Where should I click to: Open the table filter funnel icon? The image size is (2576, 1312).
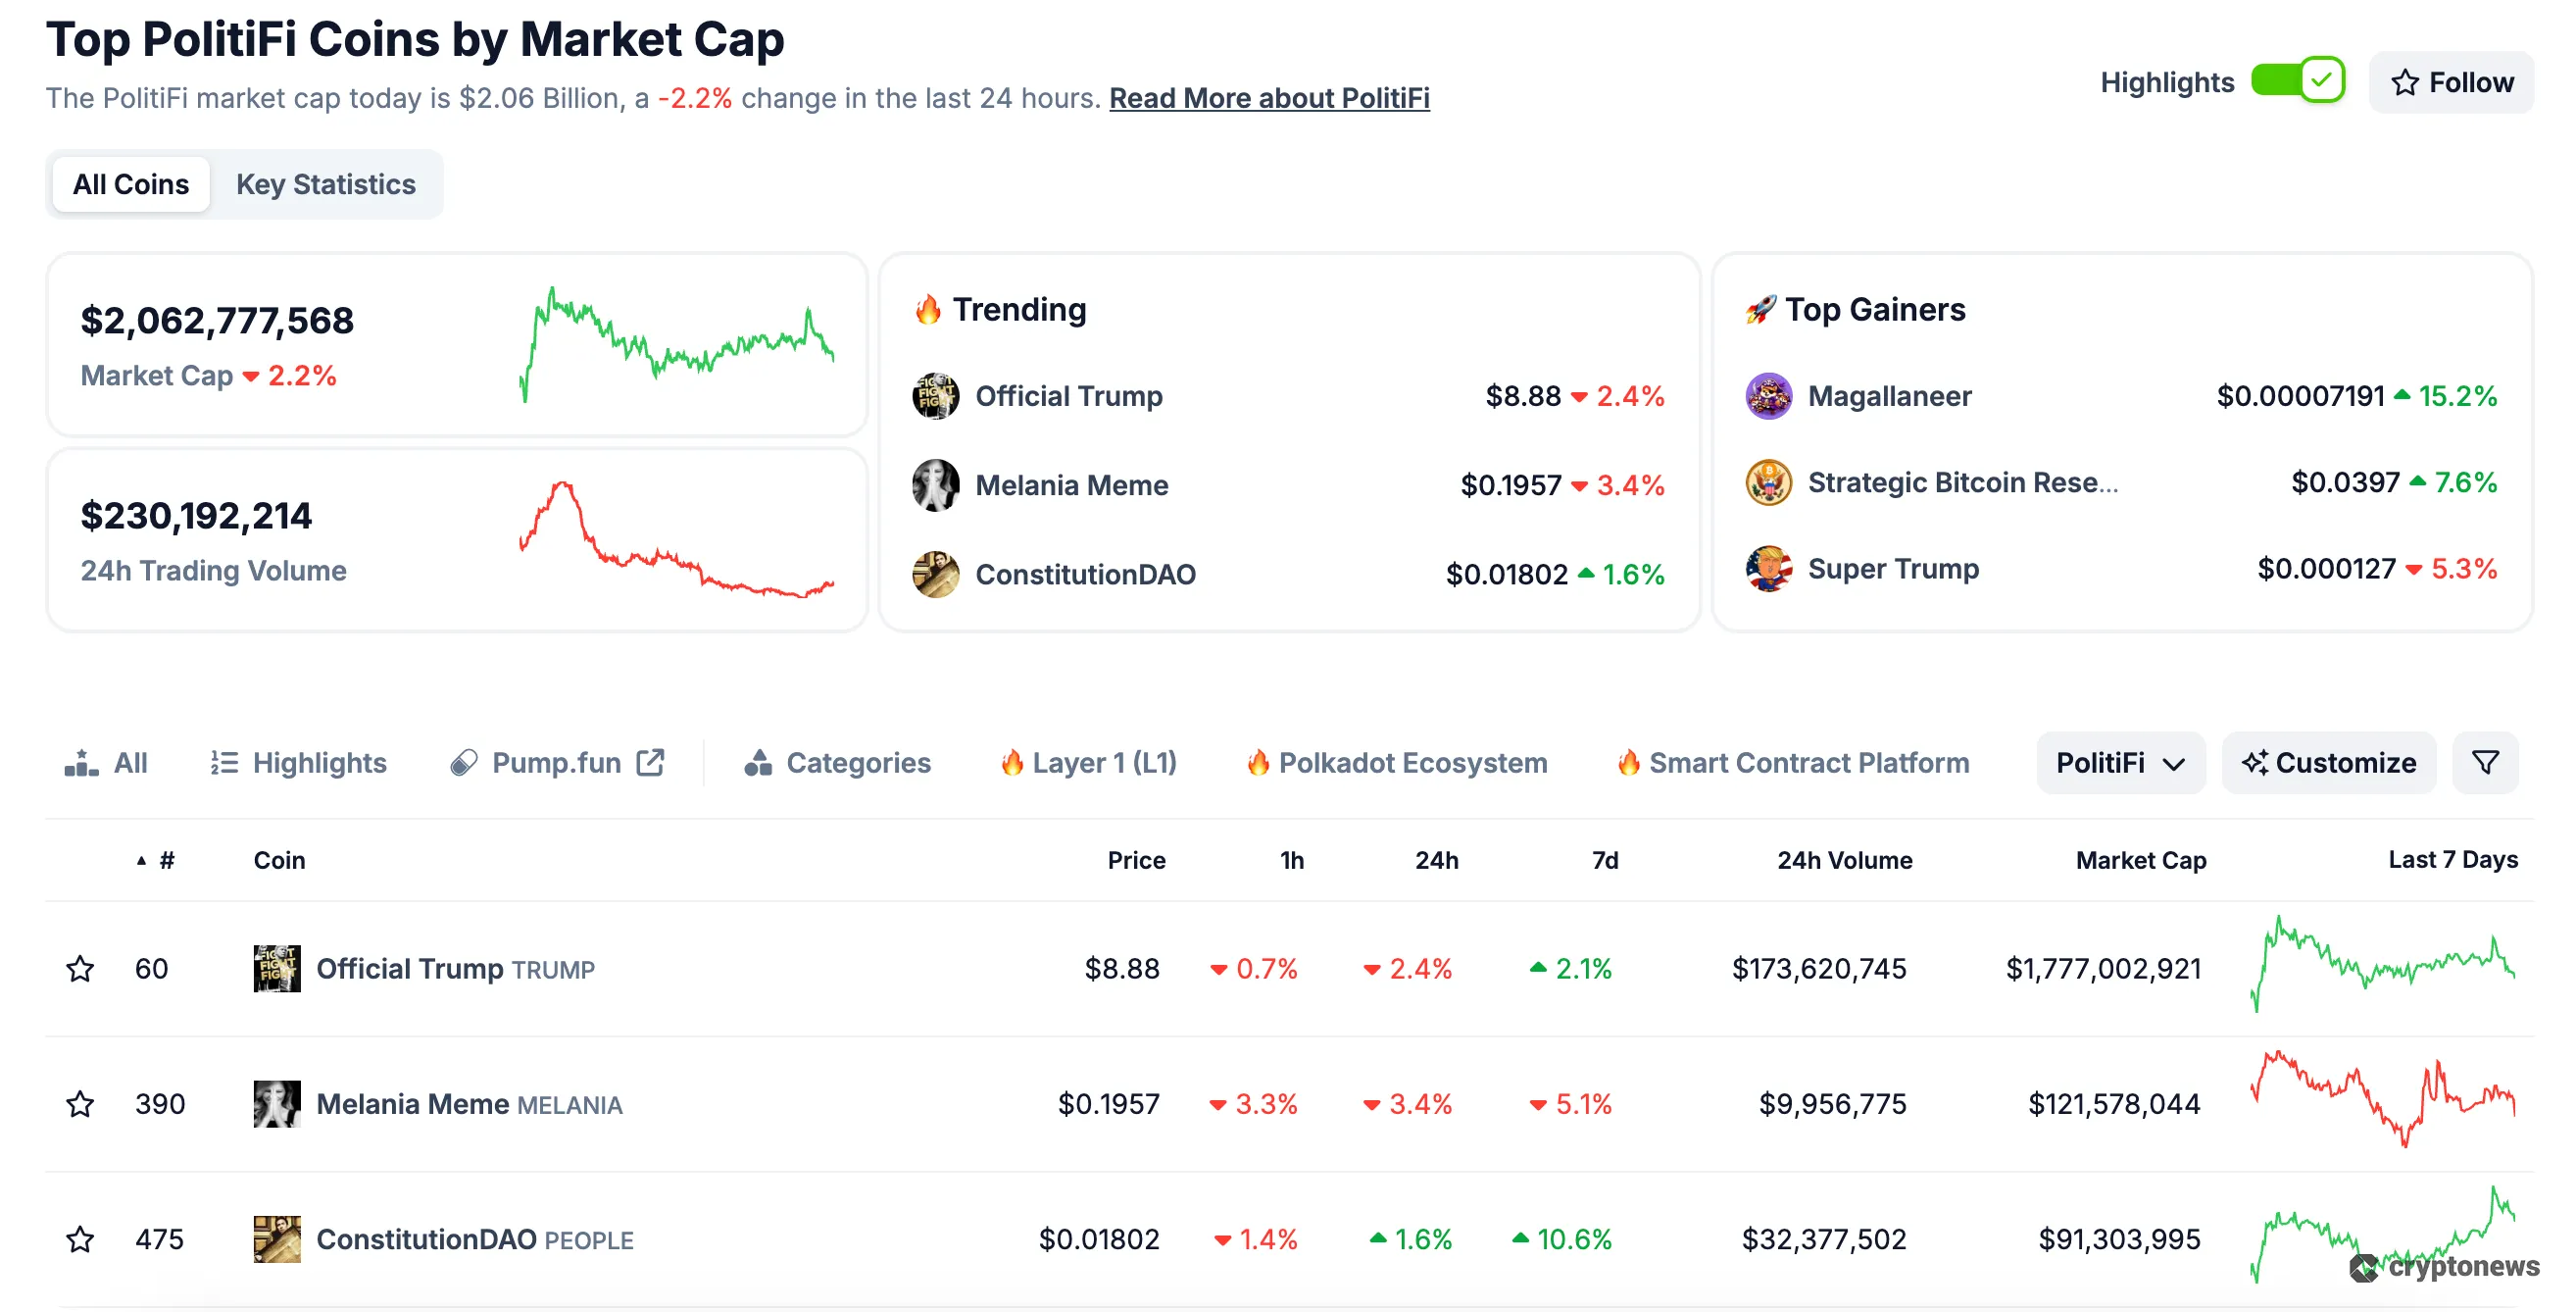(x=2486, y=762)
